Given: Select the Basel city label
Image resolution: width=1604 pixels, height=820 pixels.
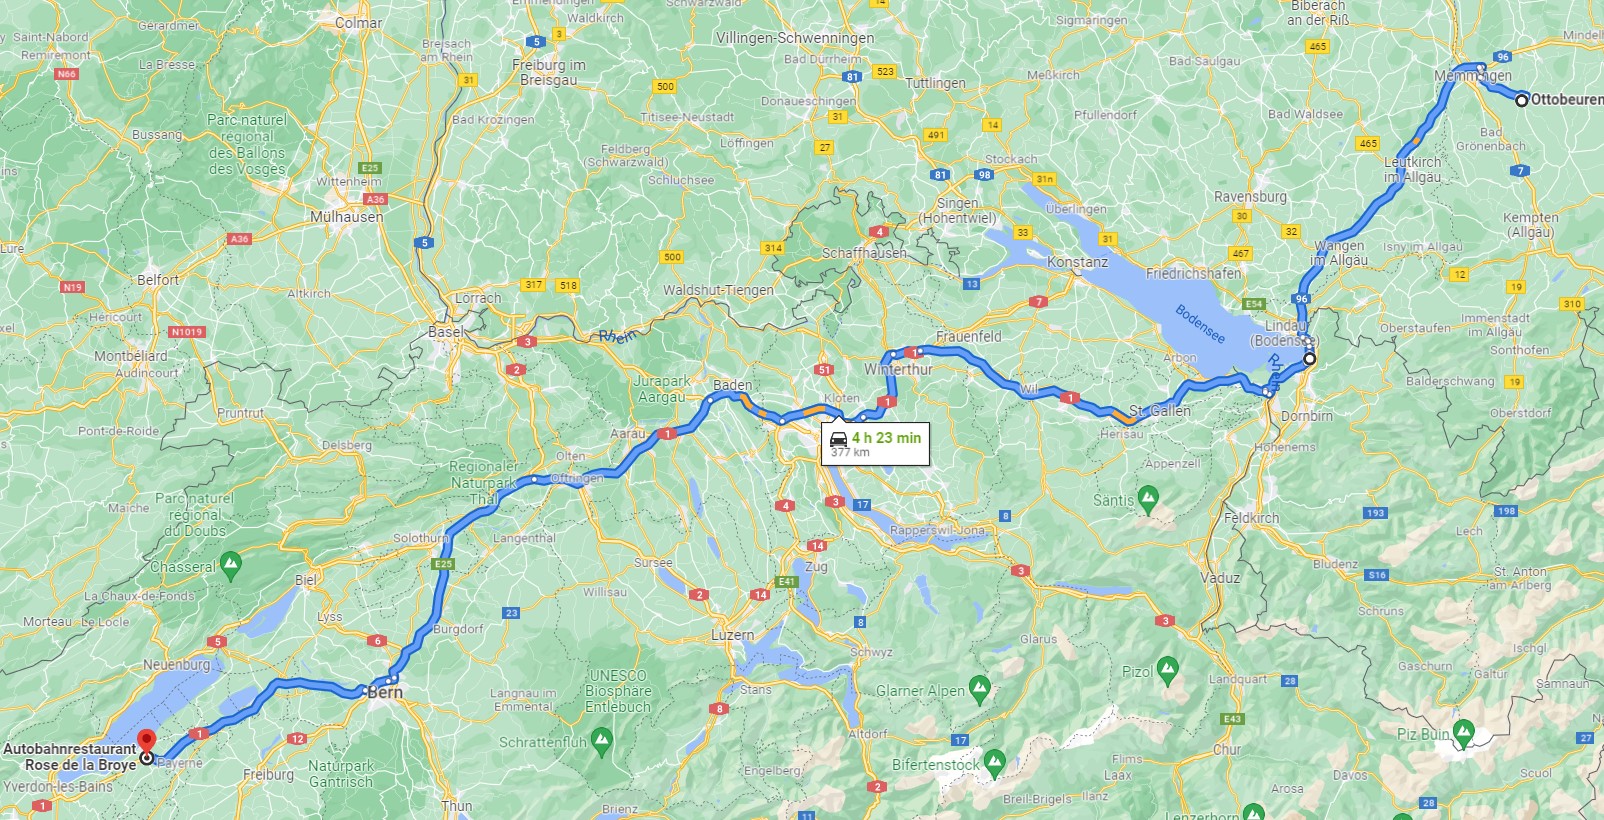Looking at the screenshot, I should tap(446, 332).
